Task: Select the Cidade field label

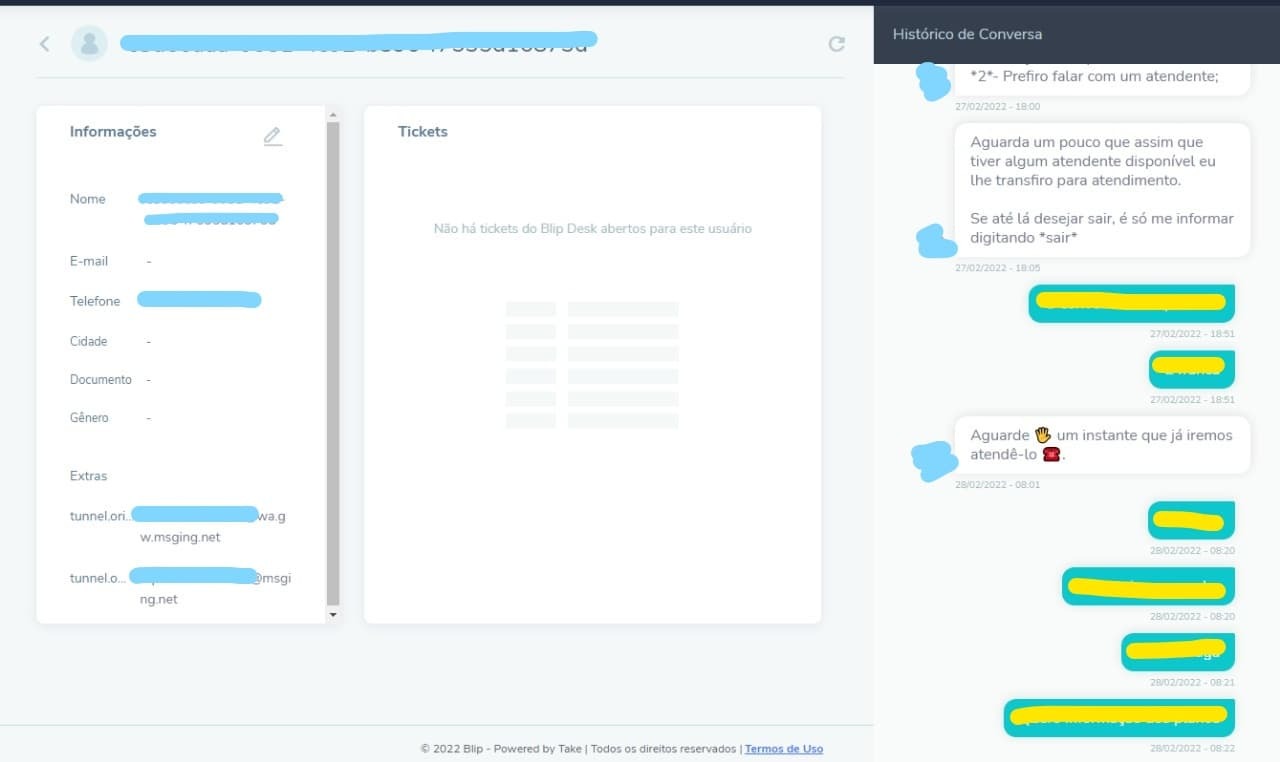Action: click(x=88, y=341)
